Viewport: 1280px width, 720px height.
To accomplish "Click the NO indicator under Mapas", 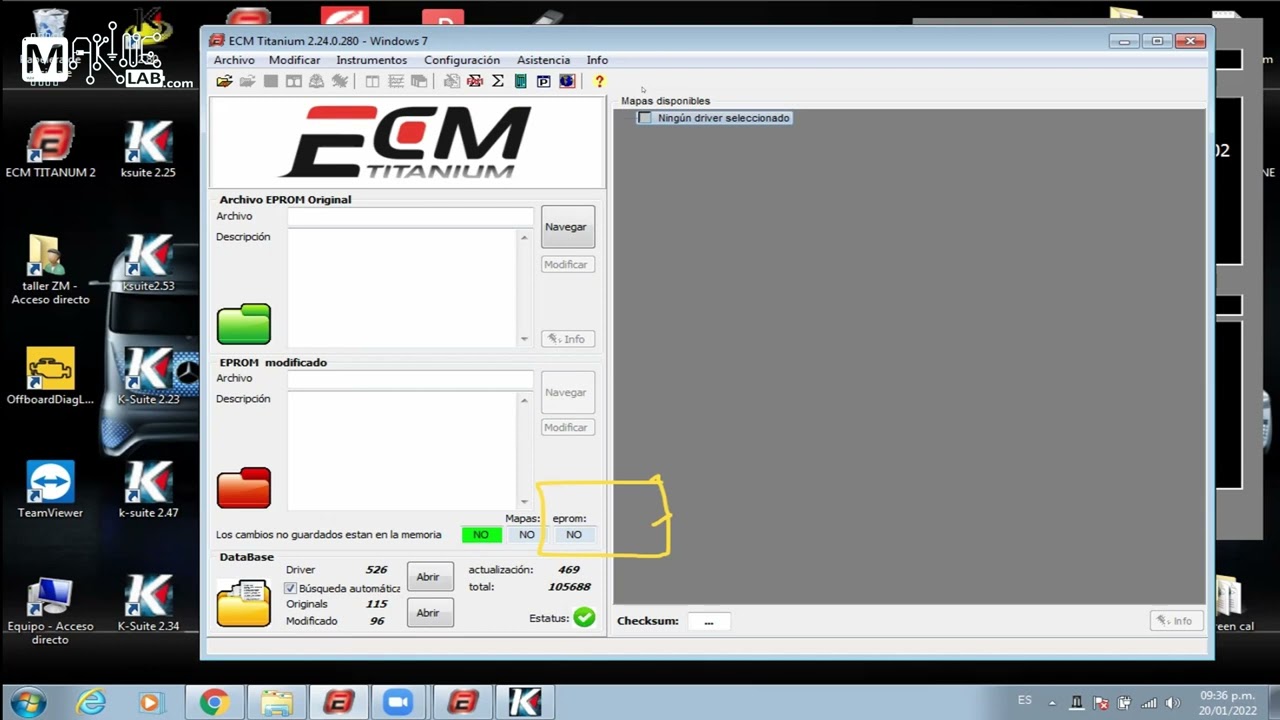I will point(527,535).
